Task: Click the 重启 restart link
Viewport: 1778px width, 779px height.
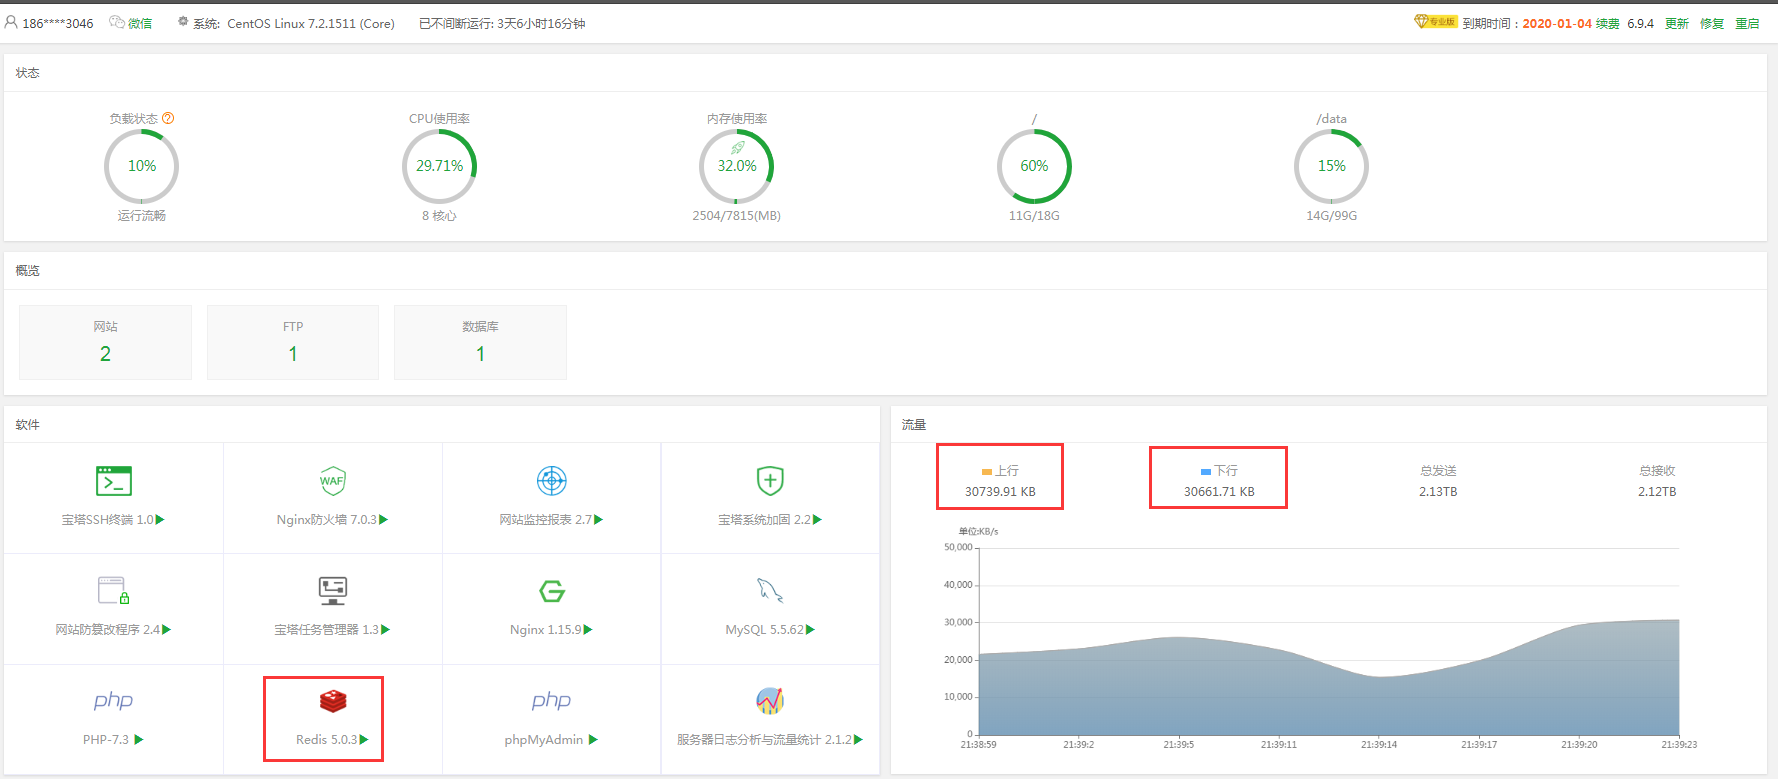Action: tap(1747, 23)
